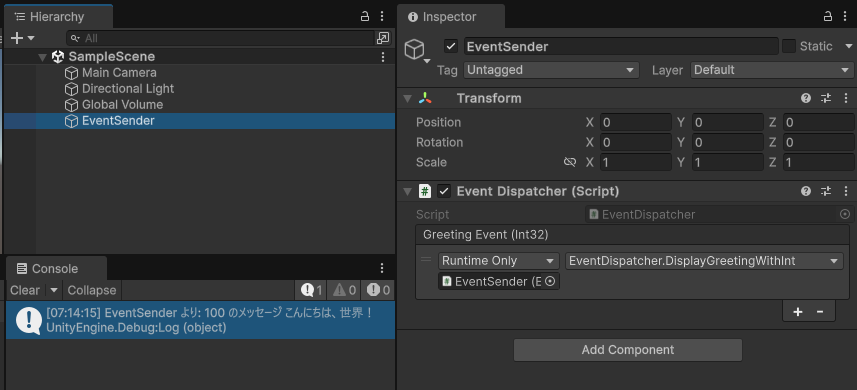Image resolution: width=857 pixels, height=390 pixels.
Task: Open the Layer dropdown
Action: [x=771, y=70]
